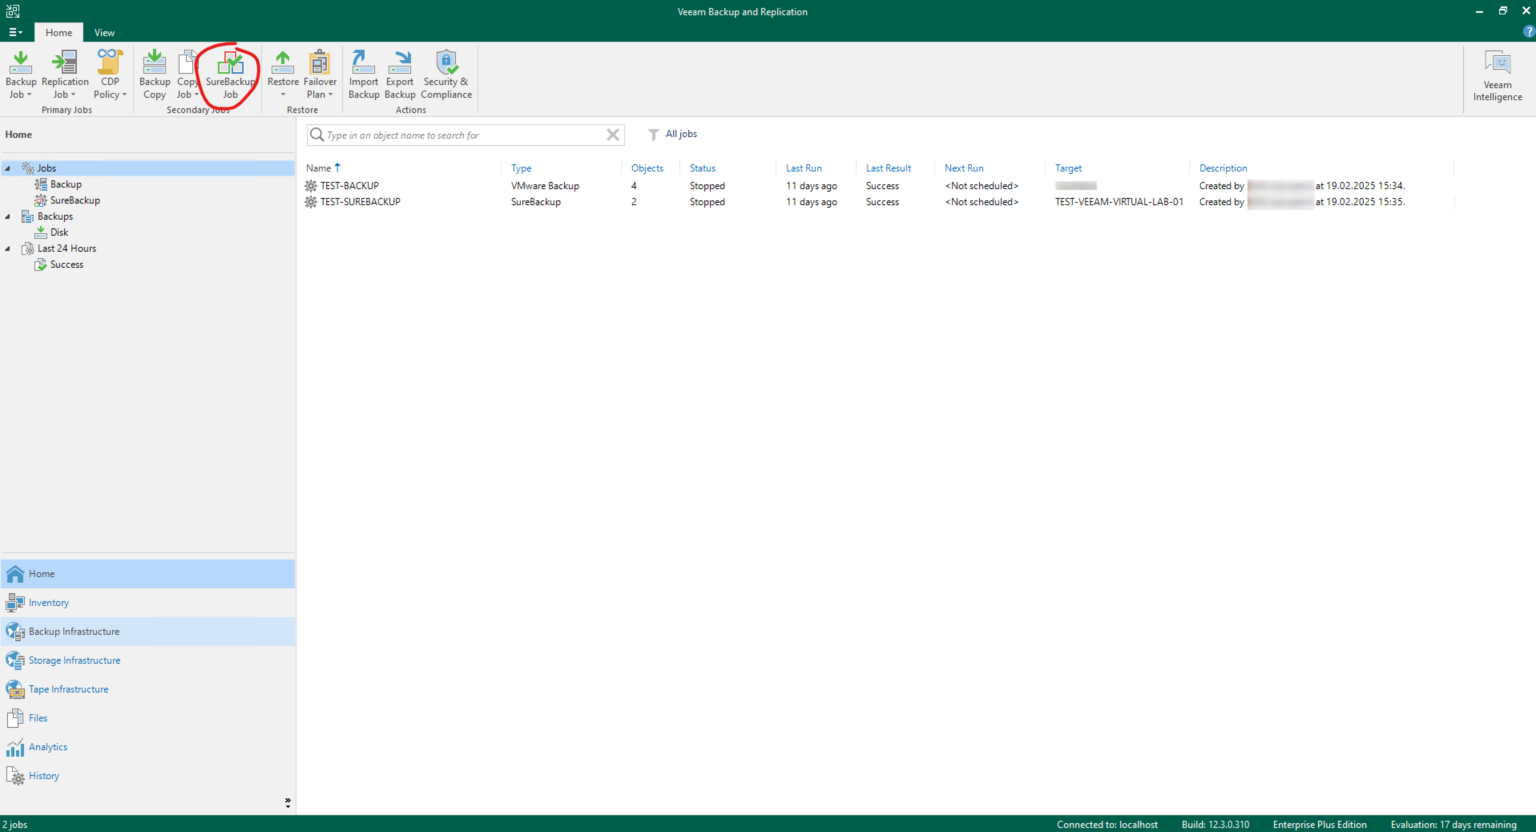This screenshot has height=832, width=1536.
Task: Open the main hamburger menu
Action: click(15, 32)
